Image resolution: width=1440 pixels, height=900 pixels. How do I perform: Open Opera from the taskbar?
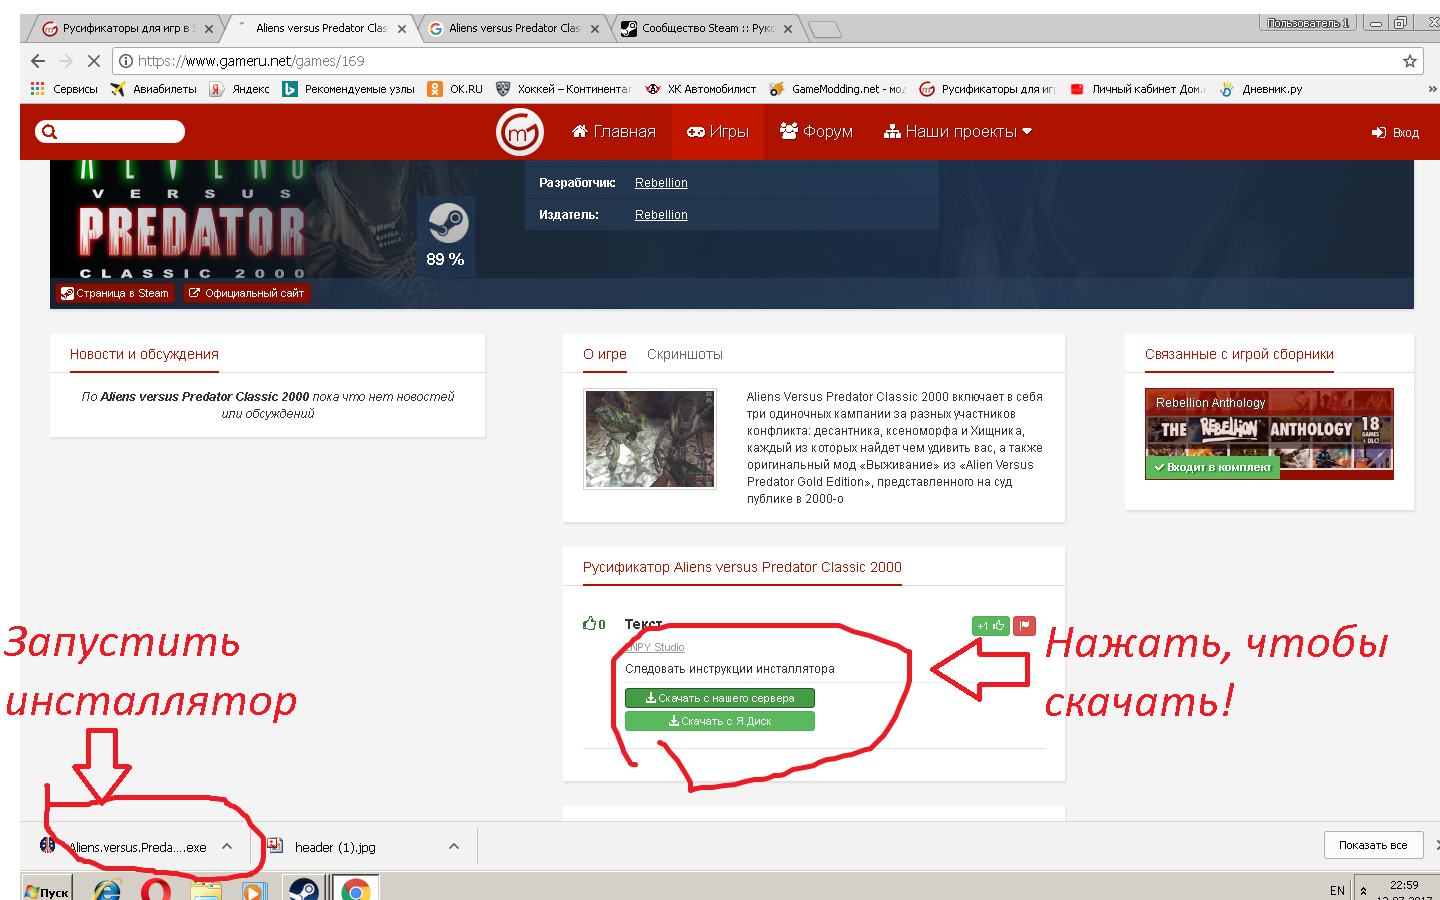click(x=156, y=889)
